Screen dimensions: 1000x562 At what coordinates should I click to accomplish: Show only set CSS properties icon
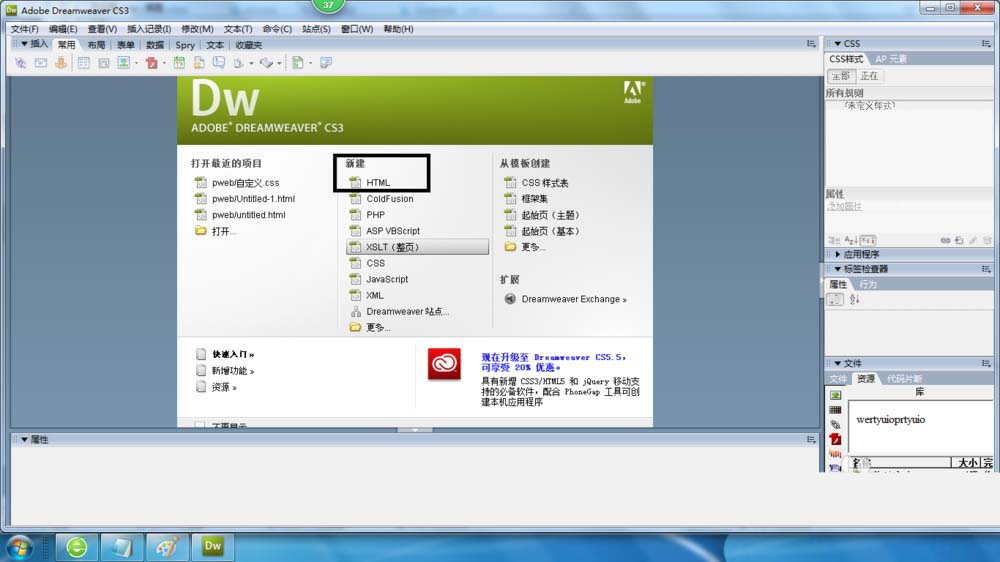[x=868, y=240]
